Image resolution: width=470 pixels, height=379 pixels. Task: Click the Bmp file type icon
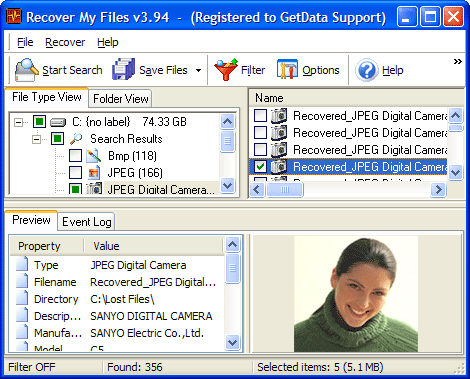[x=94, y=156]
